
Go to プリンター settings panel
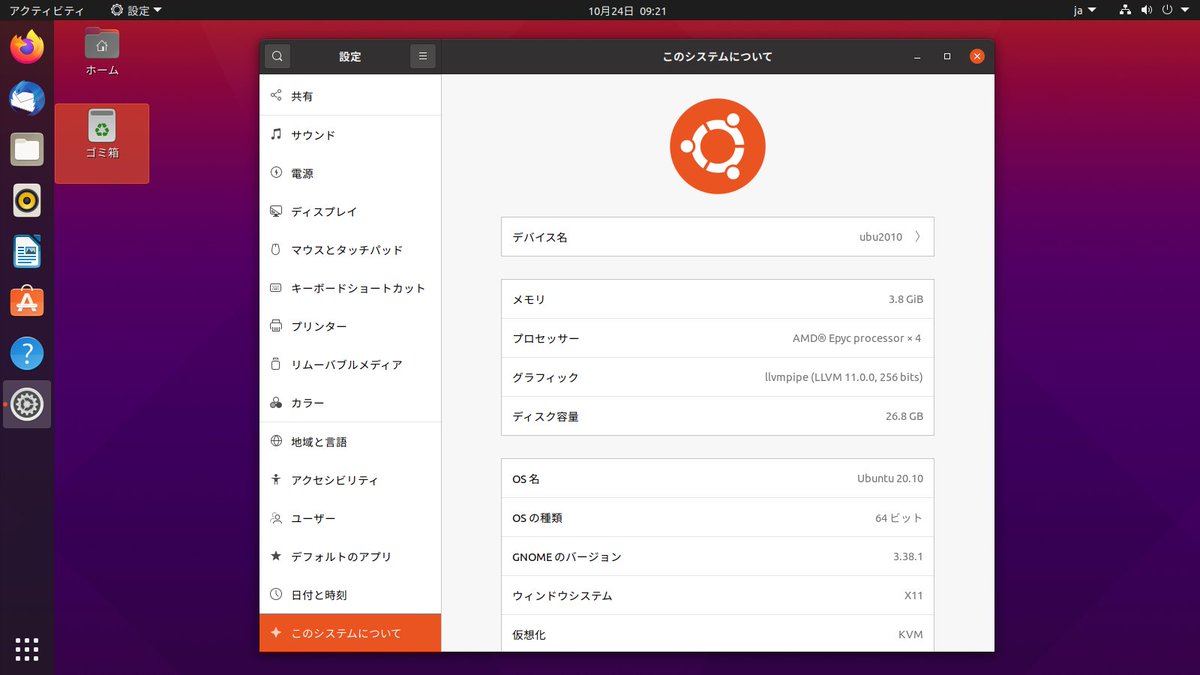point(350,326)
